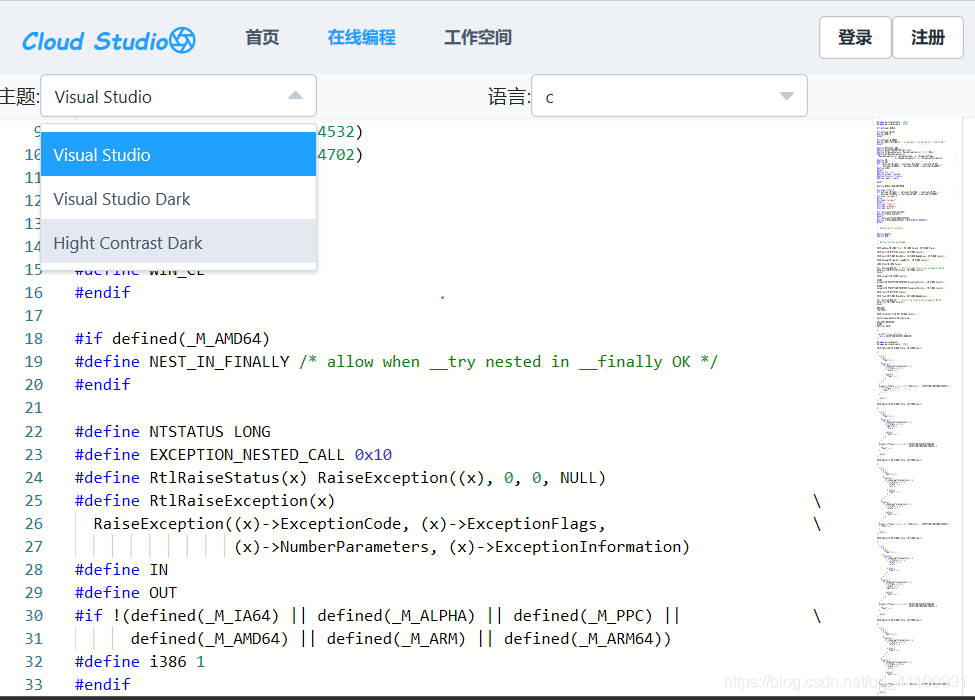Click #if defined(_M_AMD64) on line 18
Screen dimensions: 975x700
click(172, 339)
